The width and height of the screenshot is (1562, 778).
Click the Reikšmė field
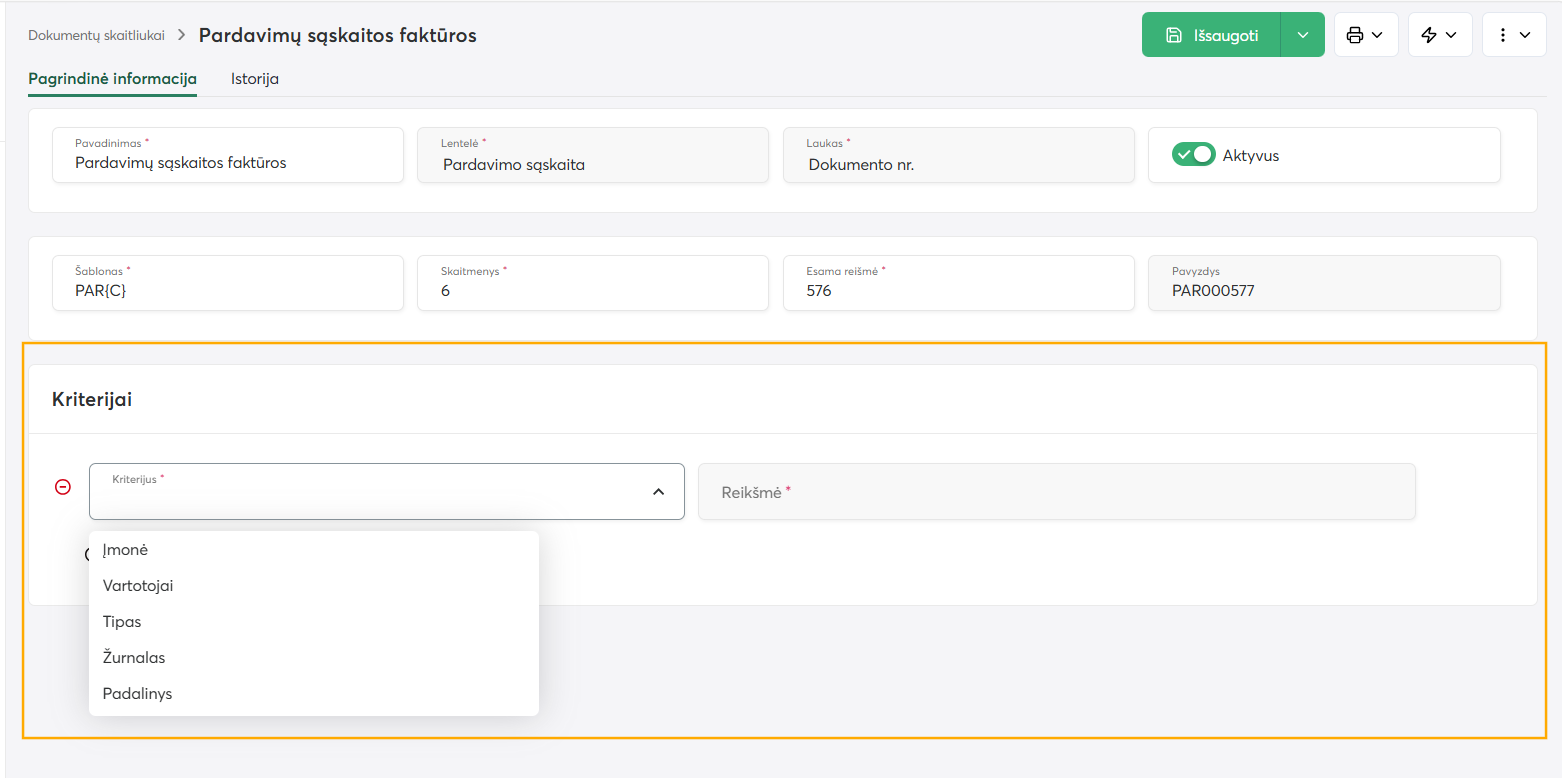[x=1057, y=491]
